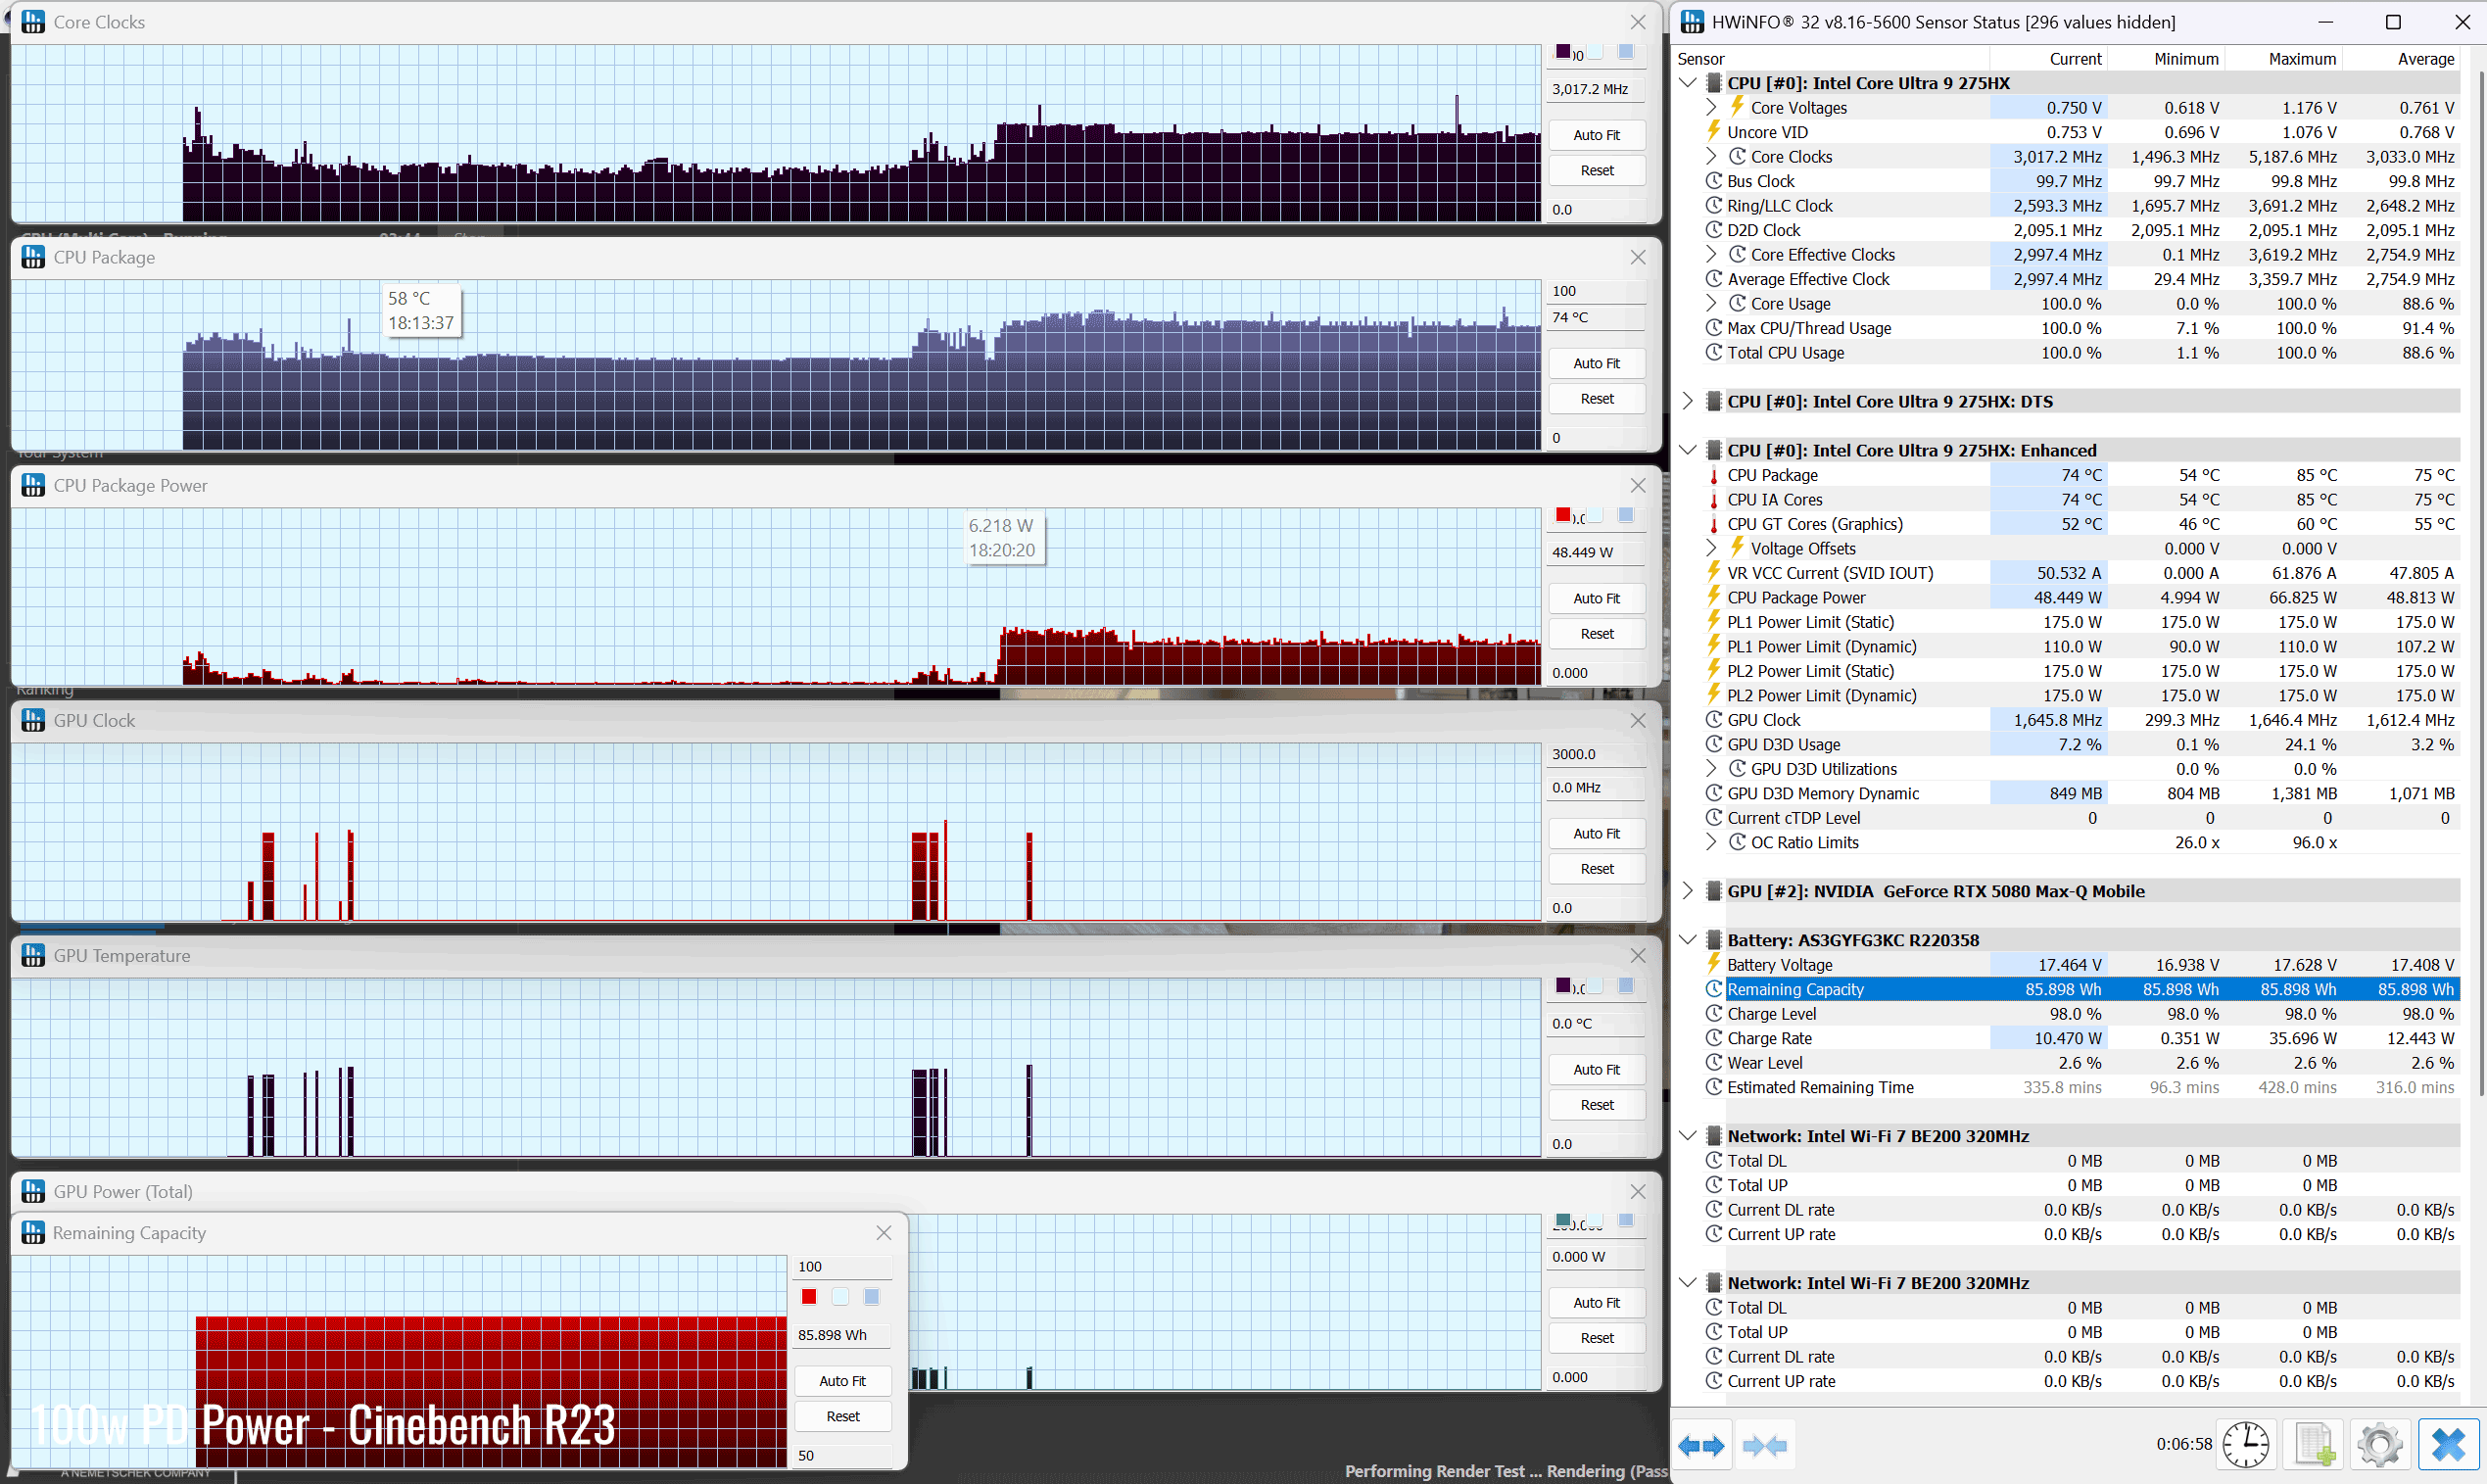
Task: Click the clock icon beside Charge Rate
Action: (x=1714, y=1038)
